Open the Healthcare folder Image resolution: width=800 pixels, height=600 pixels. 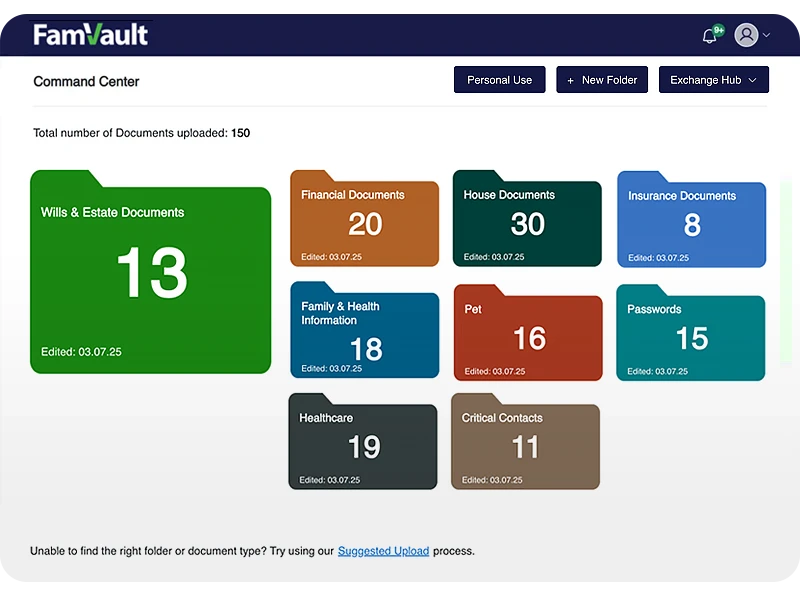(363, 447)
